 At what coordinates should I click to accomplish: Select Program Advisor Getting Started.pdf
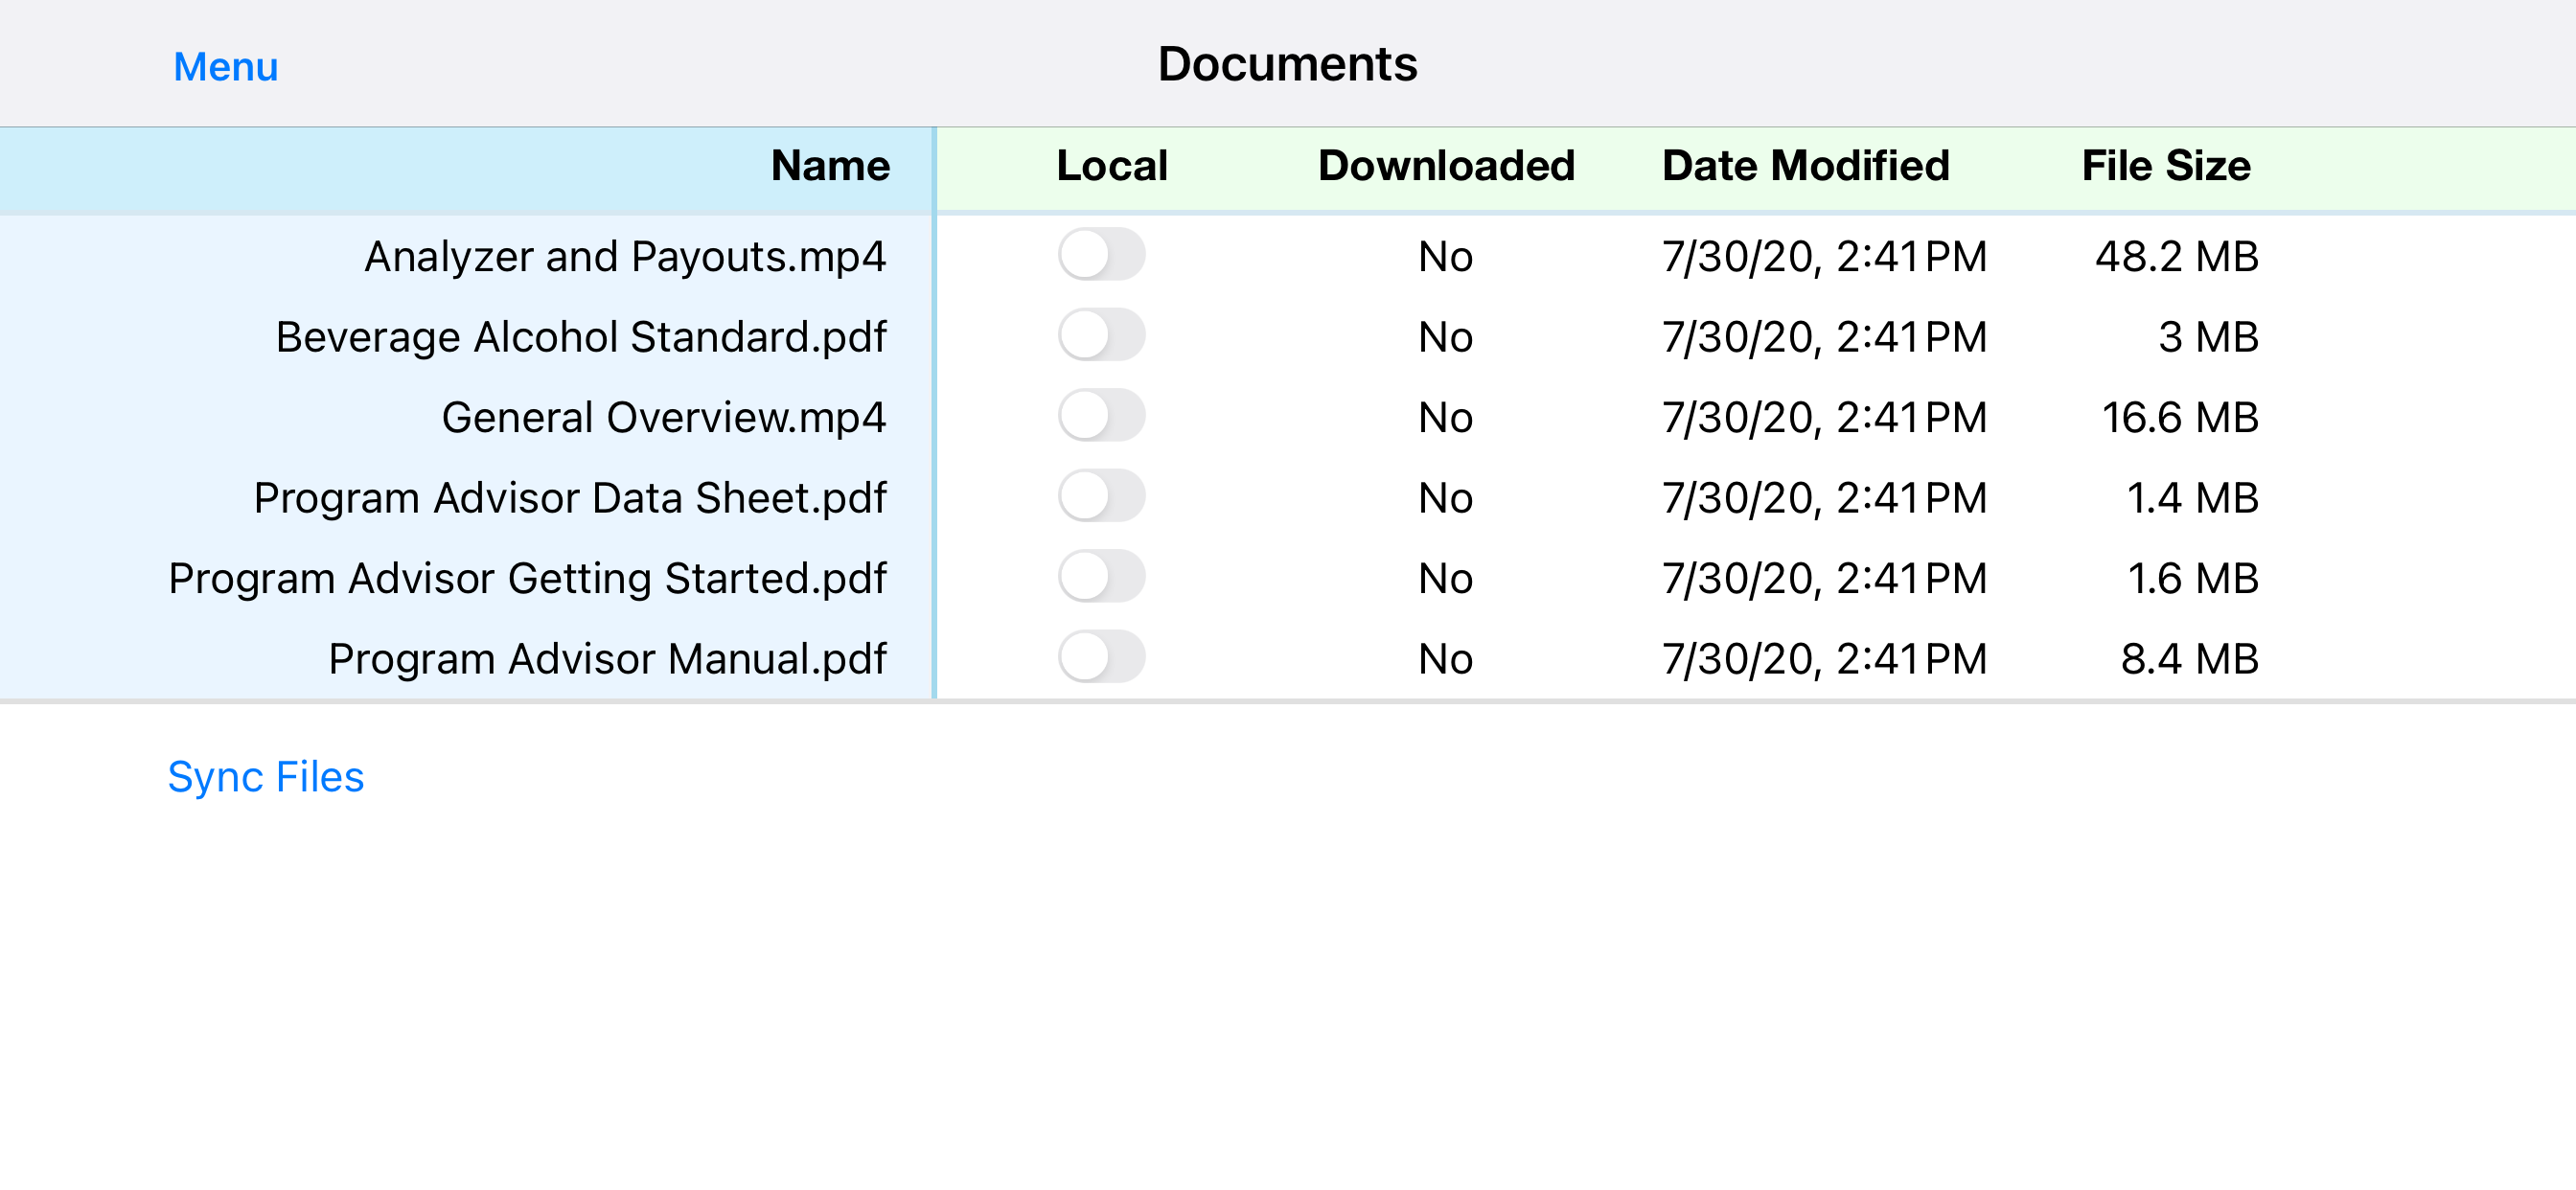click(527, 579)
